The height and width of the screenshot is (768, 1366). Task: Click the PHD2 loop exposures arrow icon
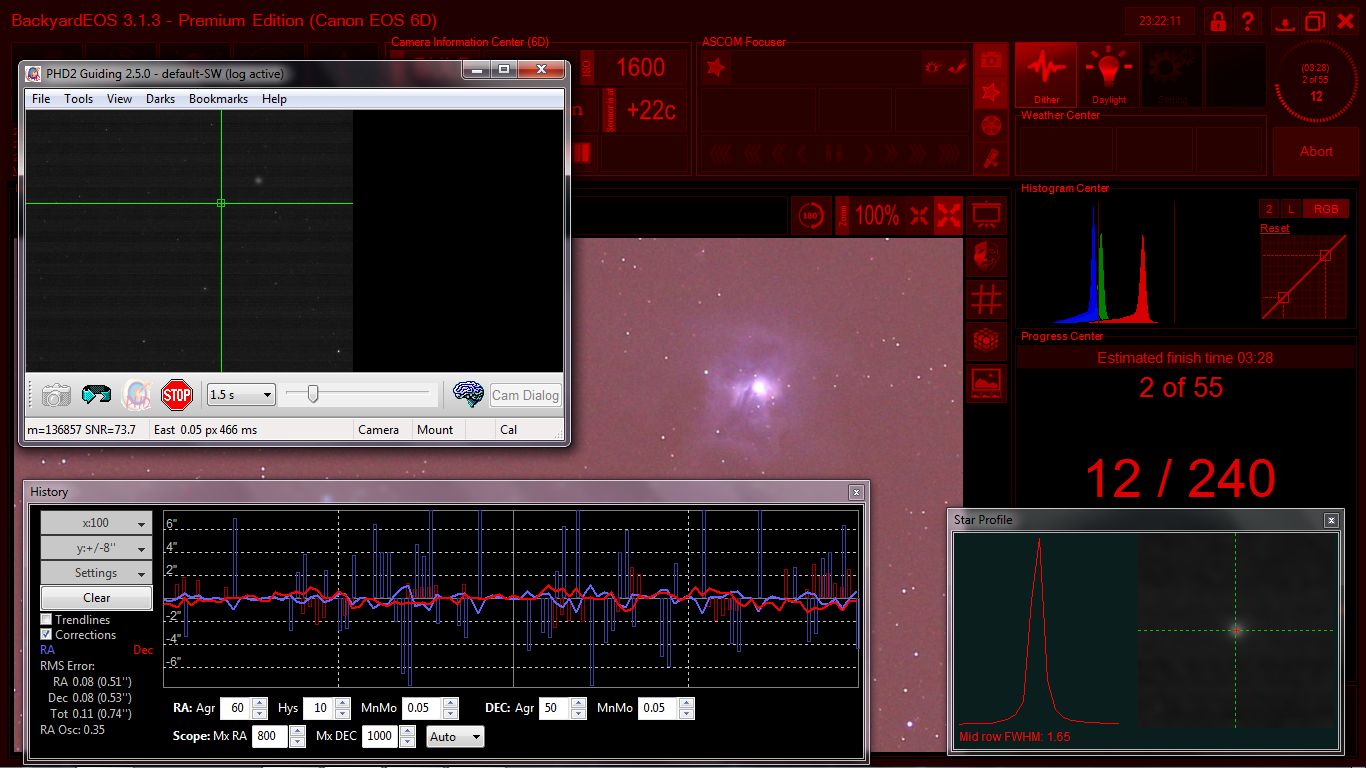97,395
